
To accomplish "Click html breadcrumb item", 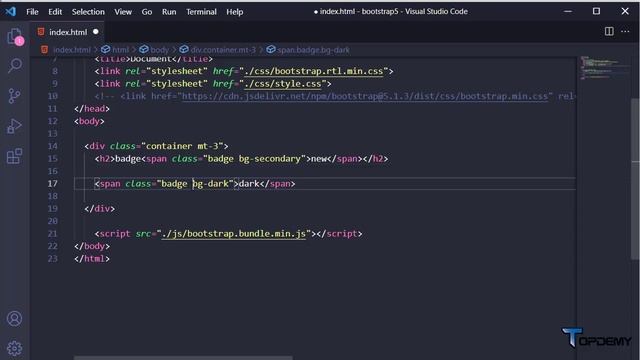I will coord(120,50).
